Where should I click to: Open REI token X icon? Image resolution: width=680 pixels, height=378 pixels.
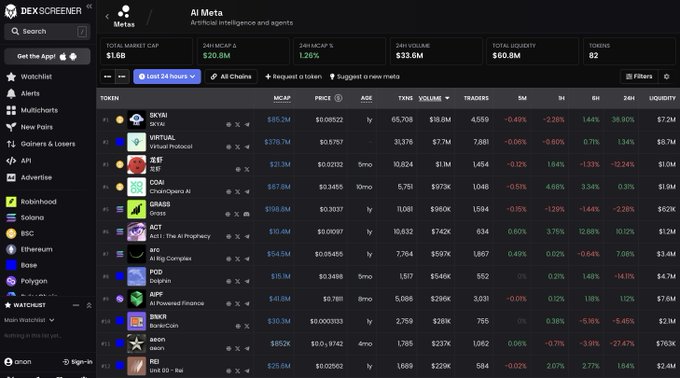click(x=238, y=371)
